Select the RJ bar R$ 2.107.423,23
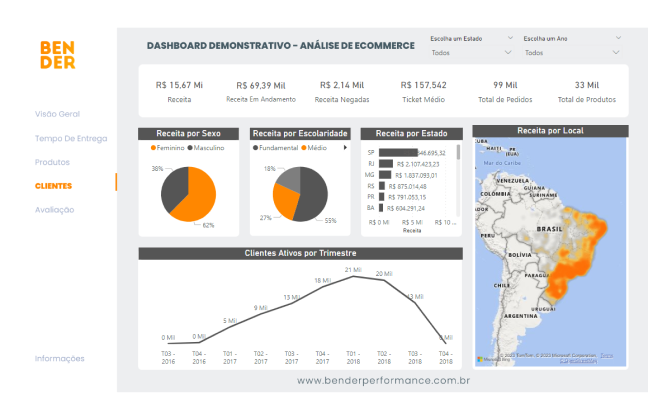648x420 pixels. click(x=386, y=164)
